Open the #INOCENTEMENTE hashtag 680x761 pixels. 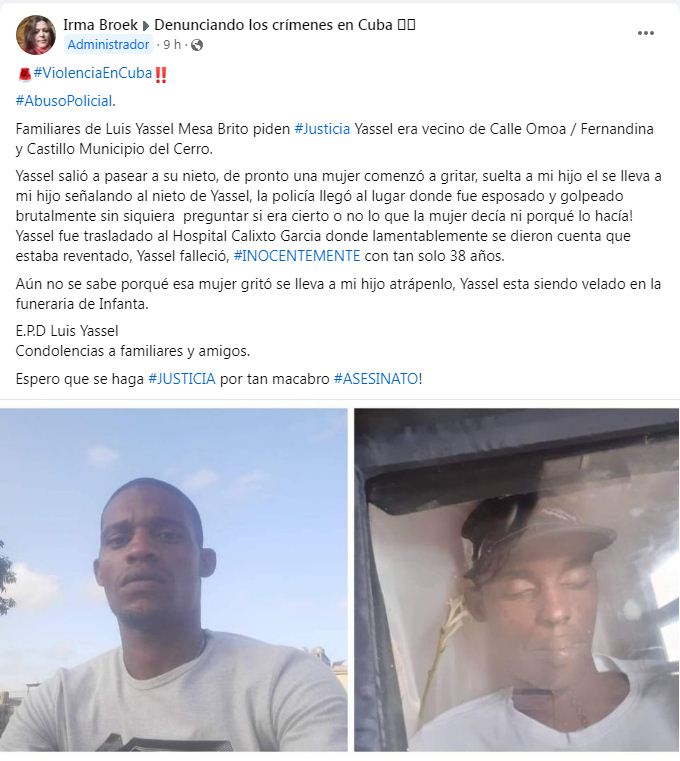coord(297,256)
